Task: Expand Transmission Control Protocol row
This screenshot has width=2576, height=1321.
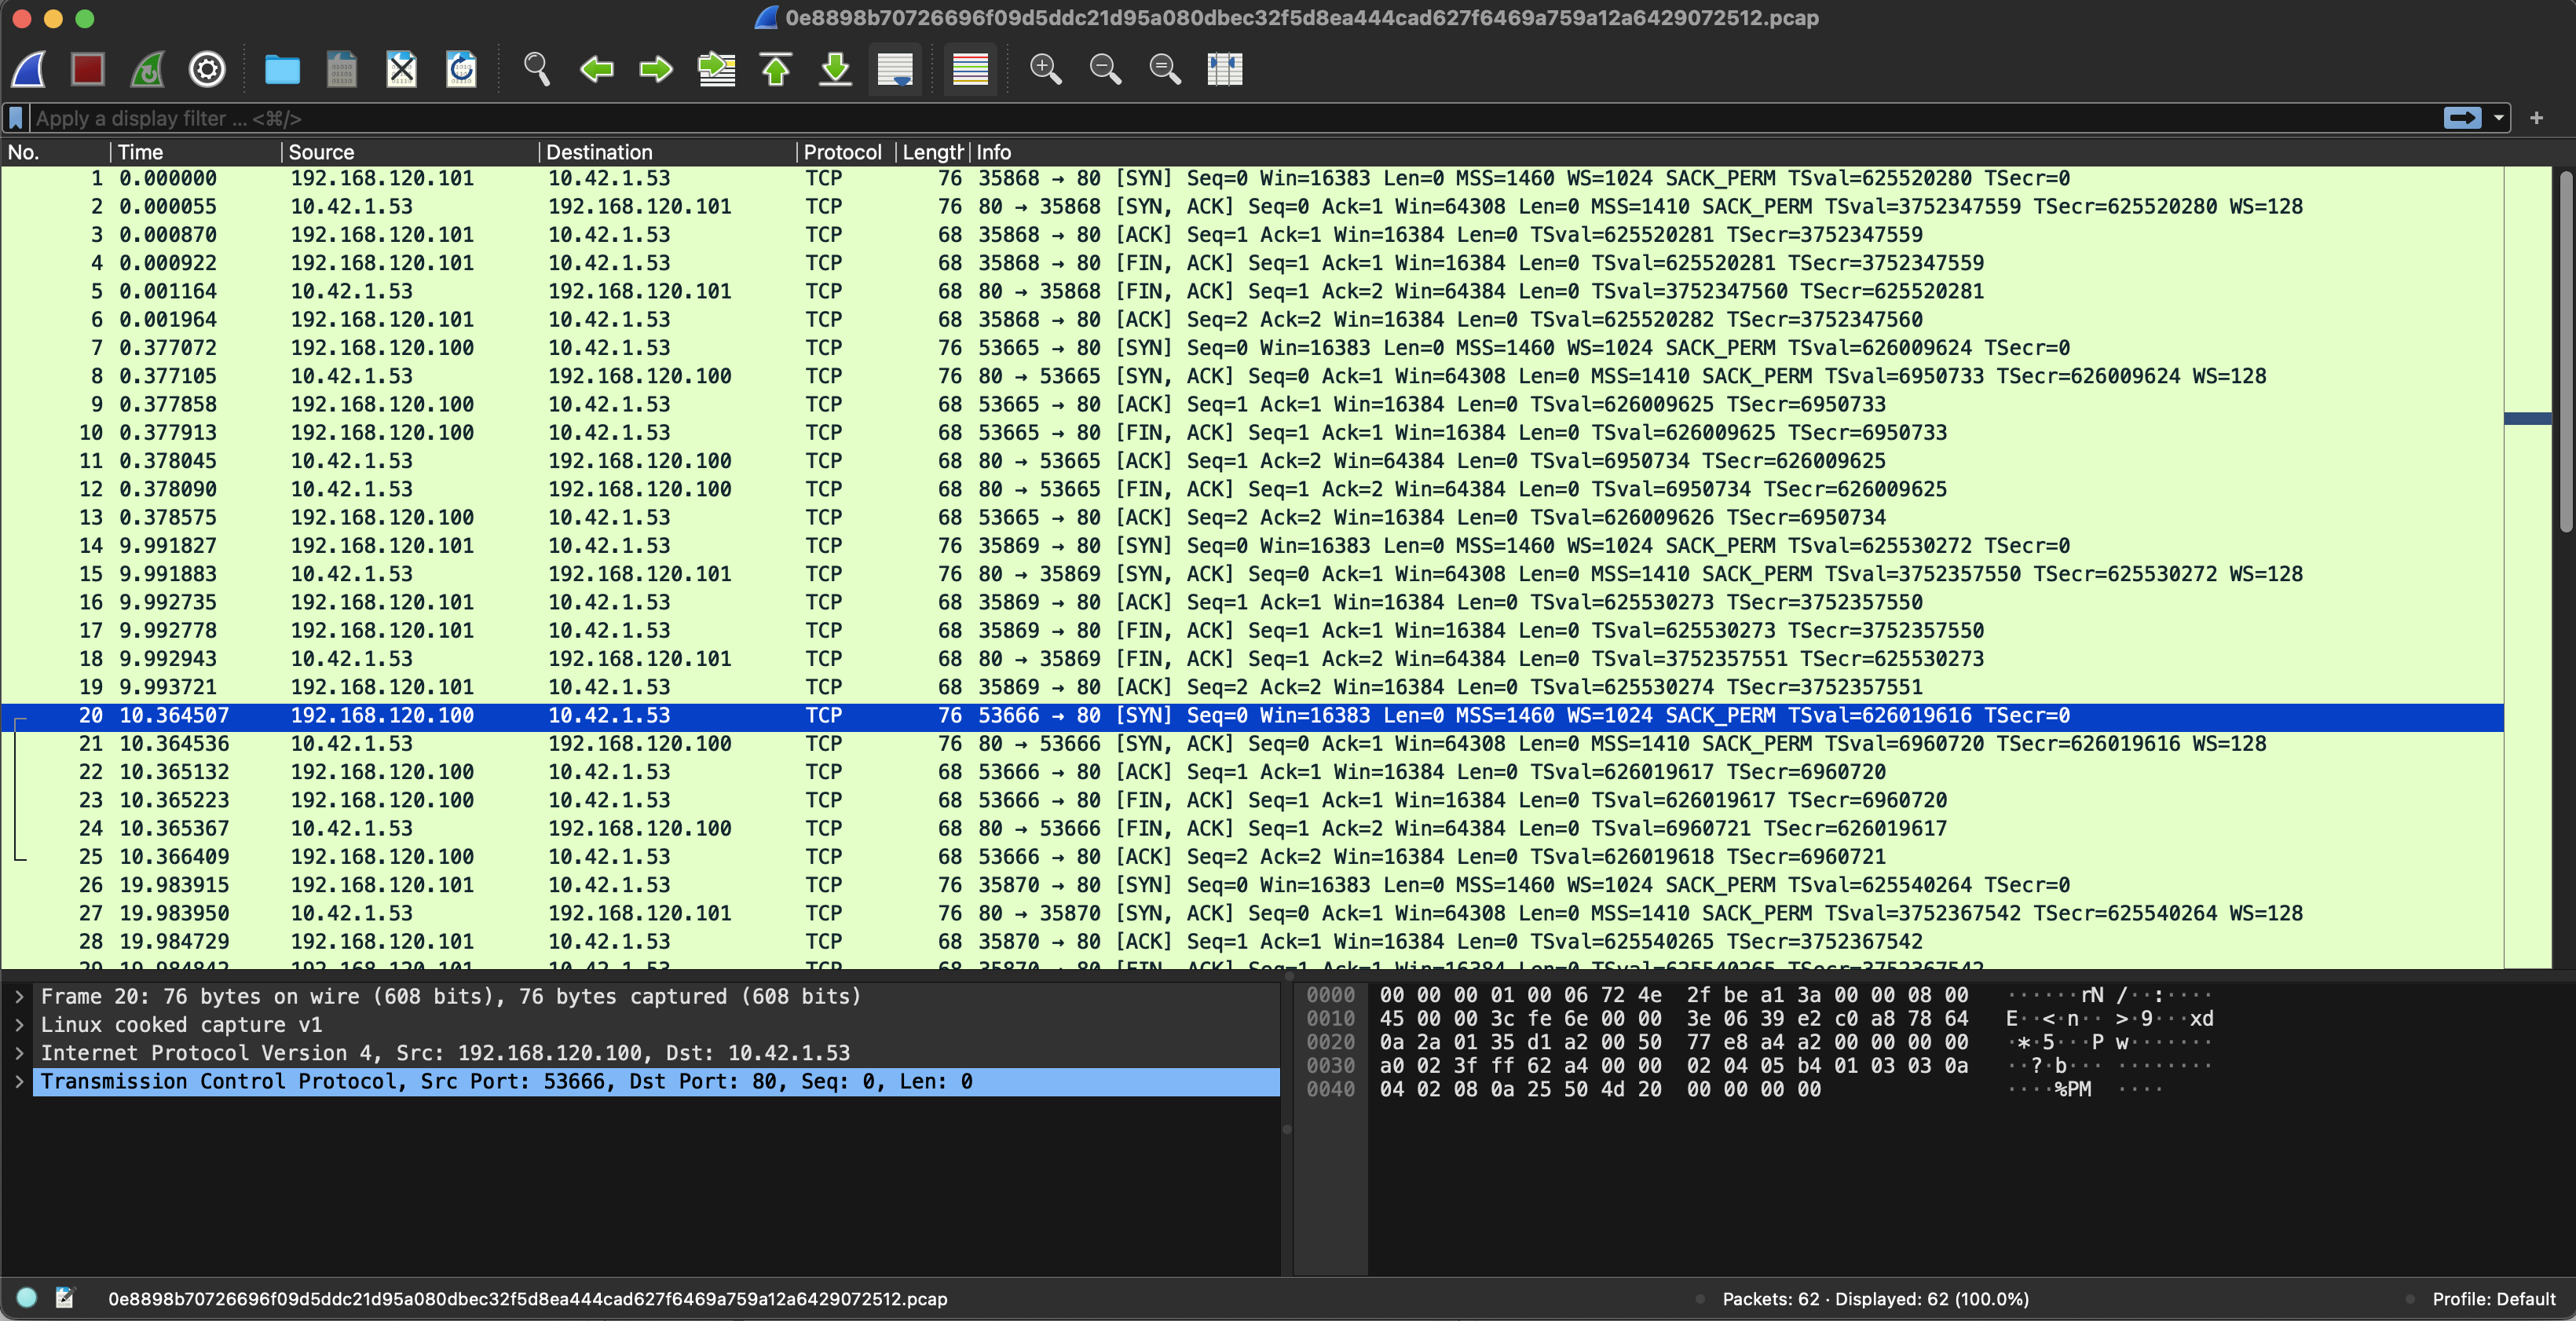Action: pos(19,1081)
